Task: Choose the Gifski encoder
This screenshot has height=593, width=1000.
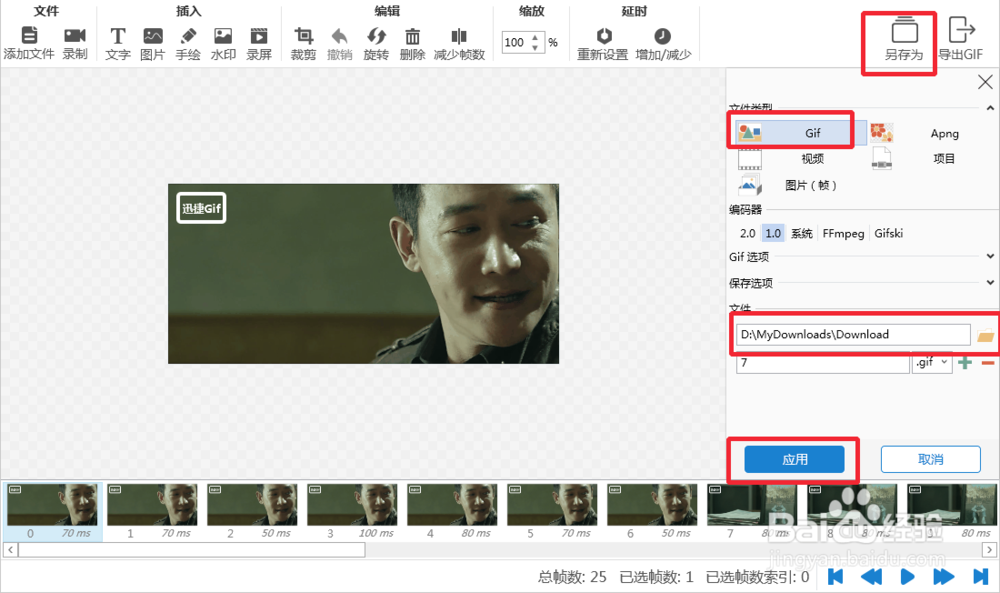Action: pos(888,233)
